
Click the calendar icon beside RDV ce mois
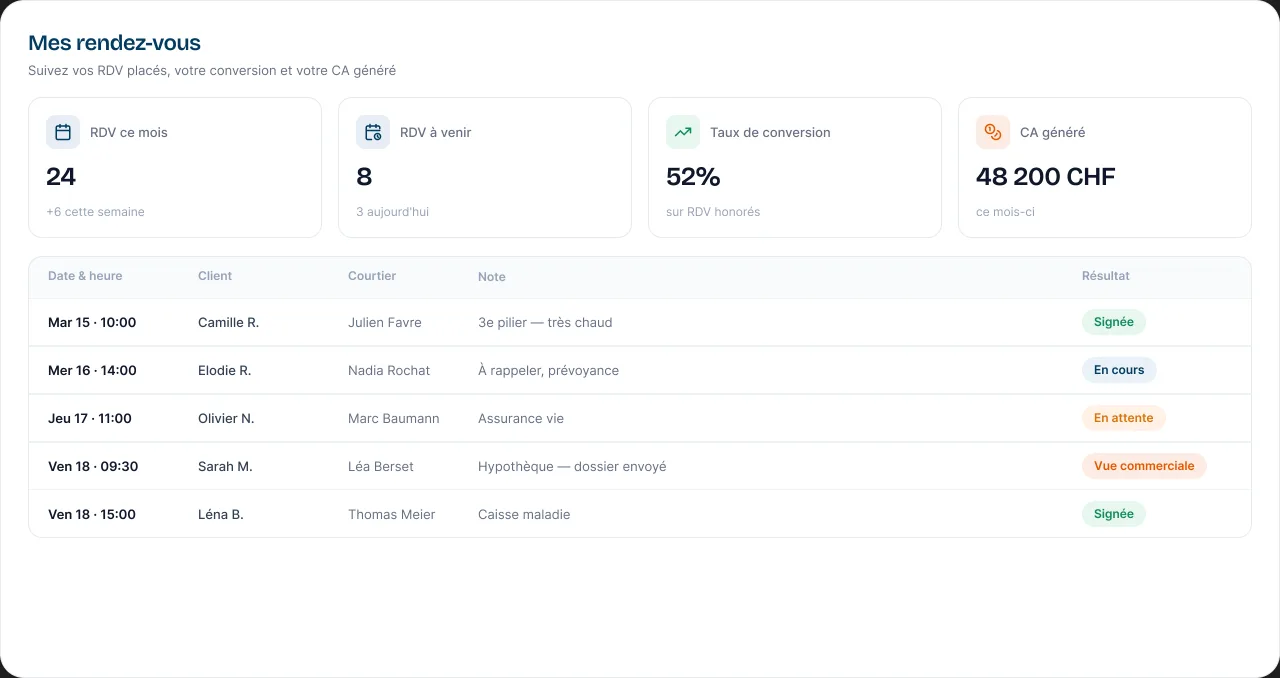pyautogui.click(x=63, y=132)
